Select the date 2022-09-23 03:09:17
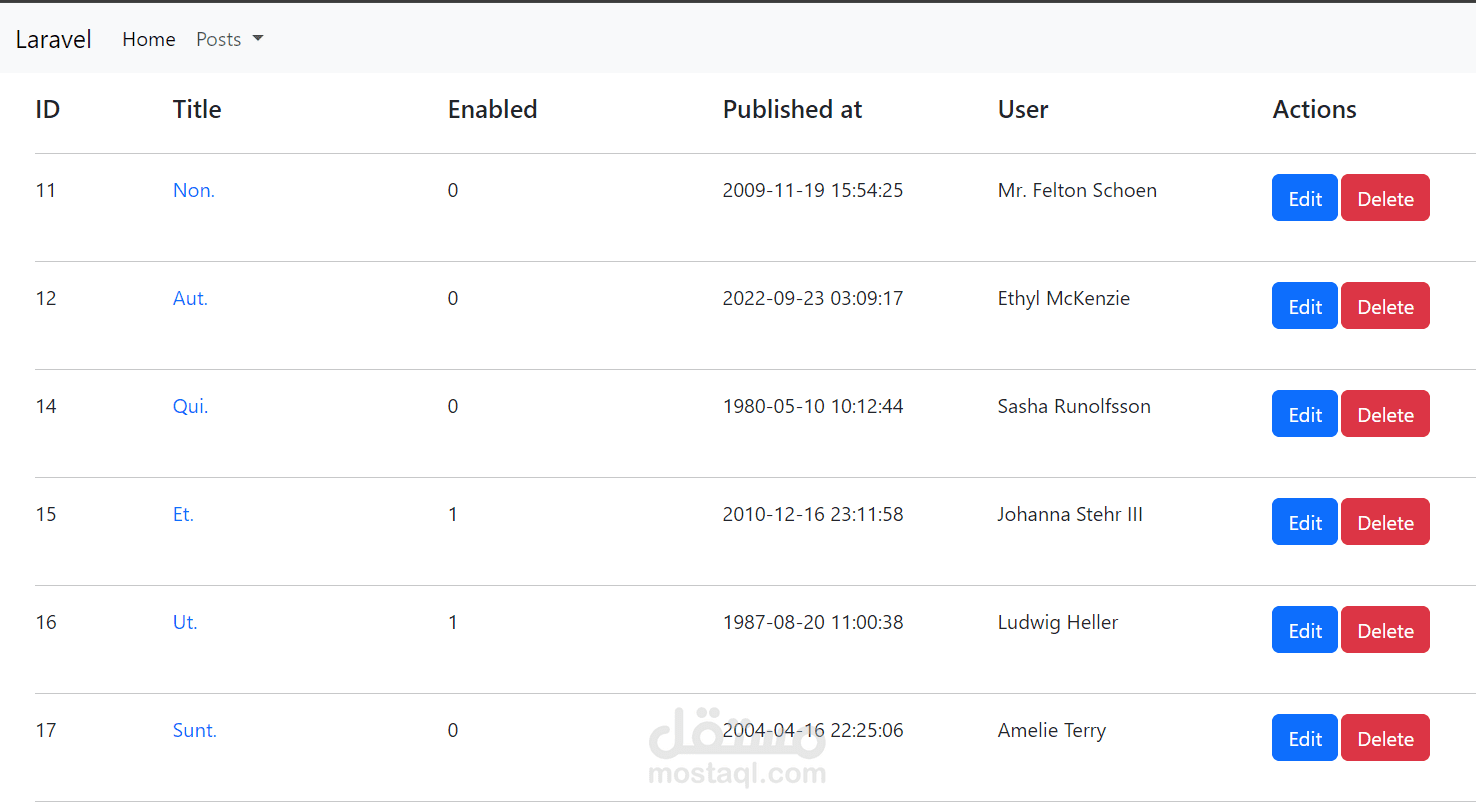Image resolution: width=1476 pixels, height=805 pixels. pyautogui.click(x=813, y=298)
